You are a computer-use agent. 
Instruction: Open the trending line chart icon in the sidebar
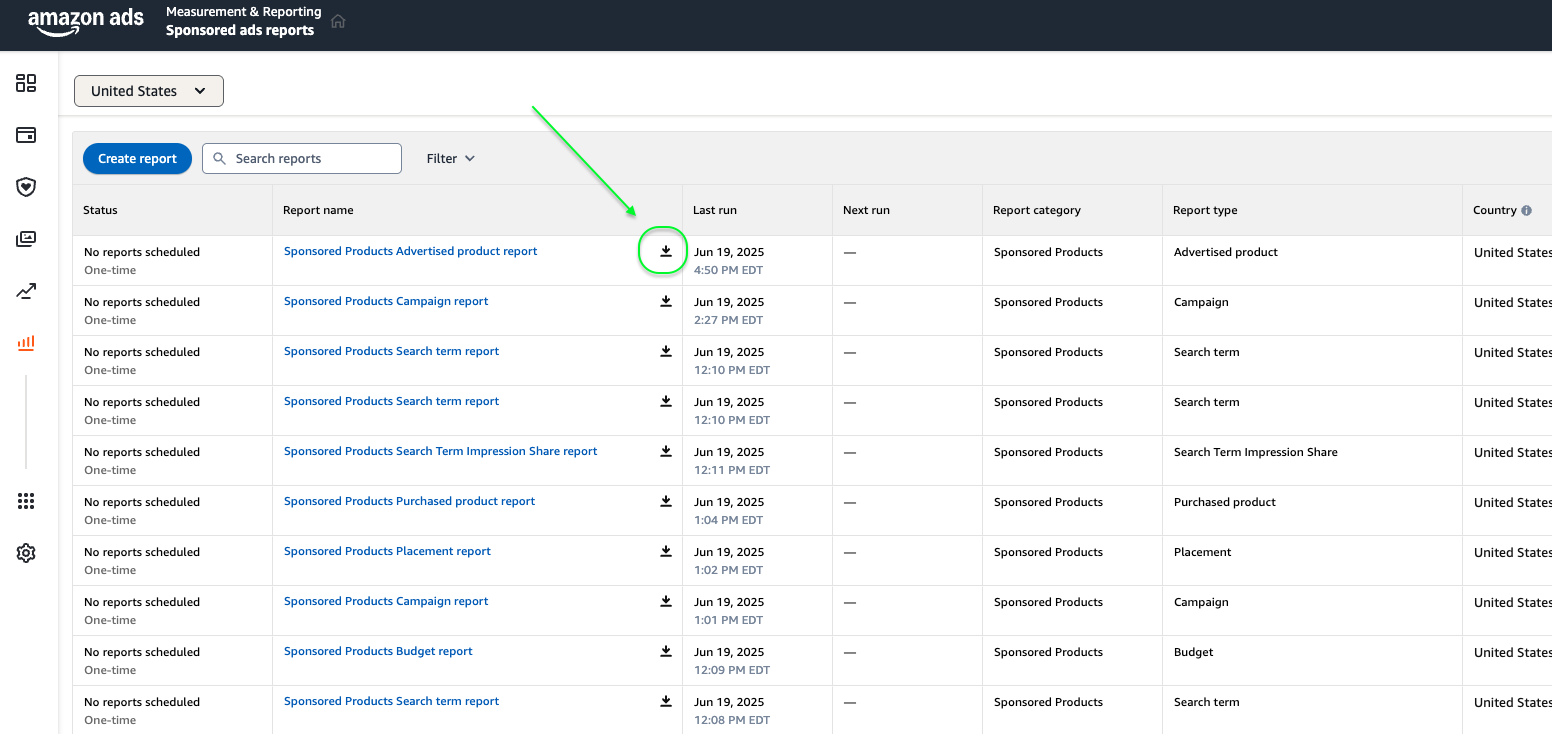click(26, 291)
